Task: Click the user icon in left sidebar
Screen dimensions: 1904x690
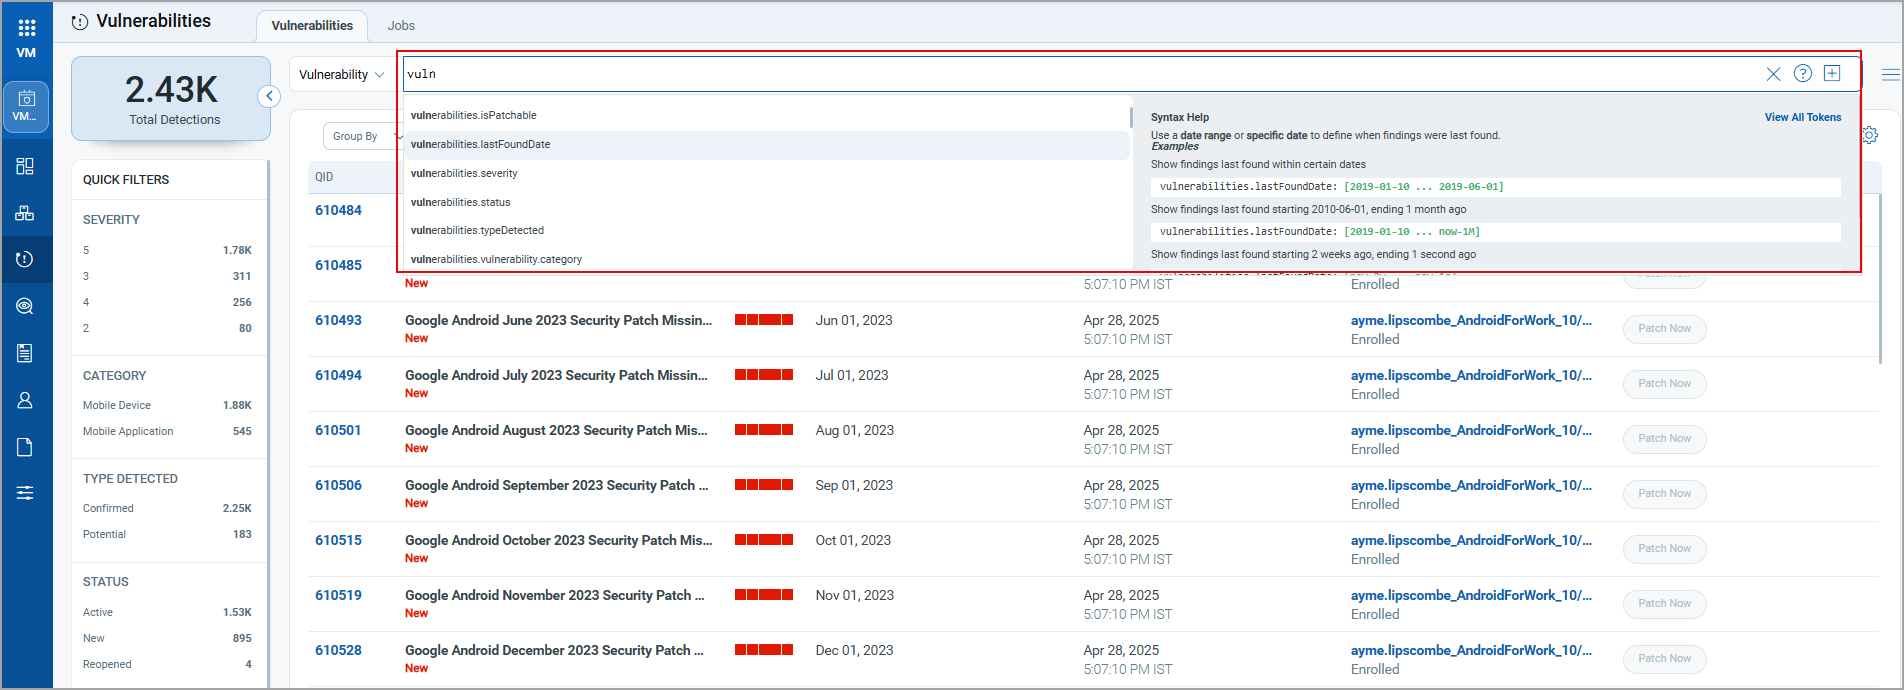Action: [25, 400]
